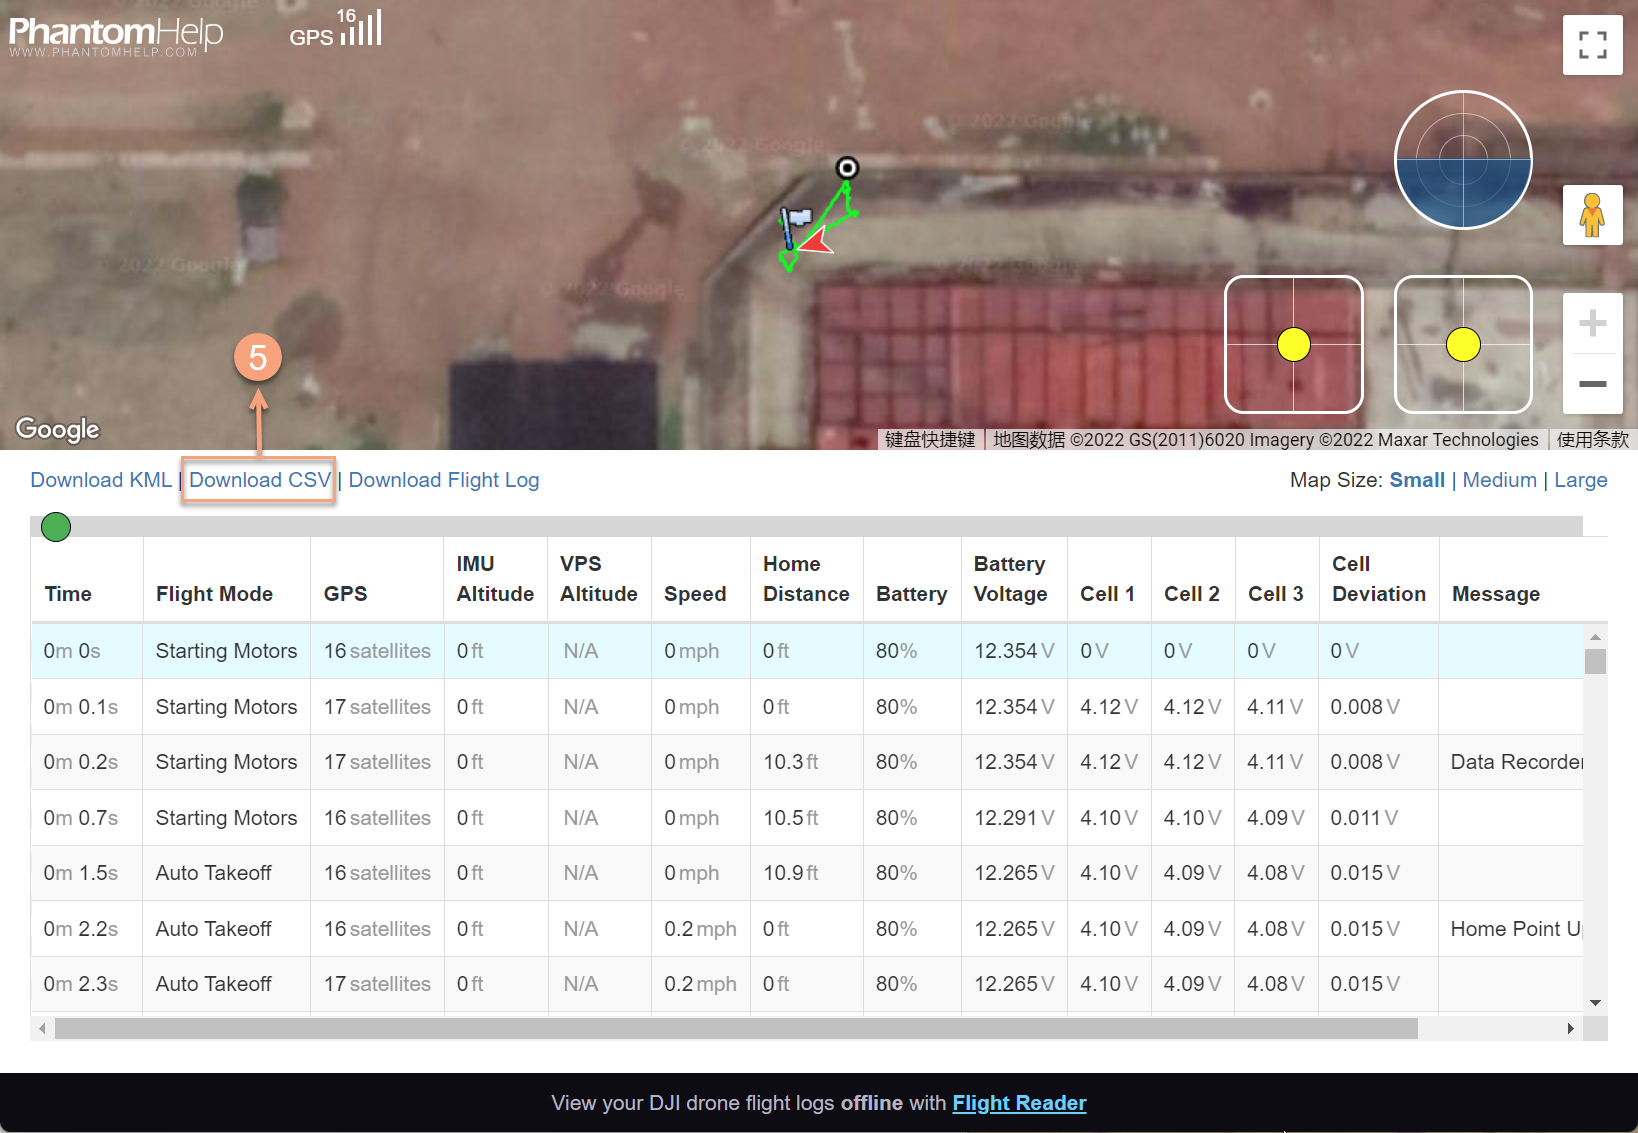Download the KML file
Image resolution: width=1638 pixels, height=1133 pixels.
(101, 480)
